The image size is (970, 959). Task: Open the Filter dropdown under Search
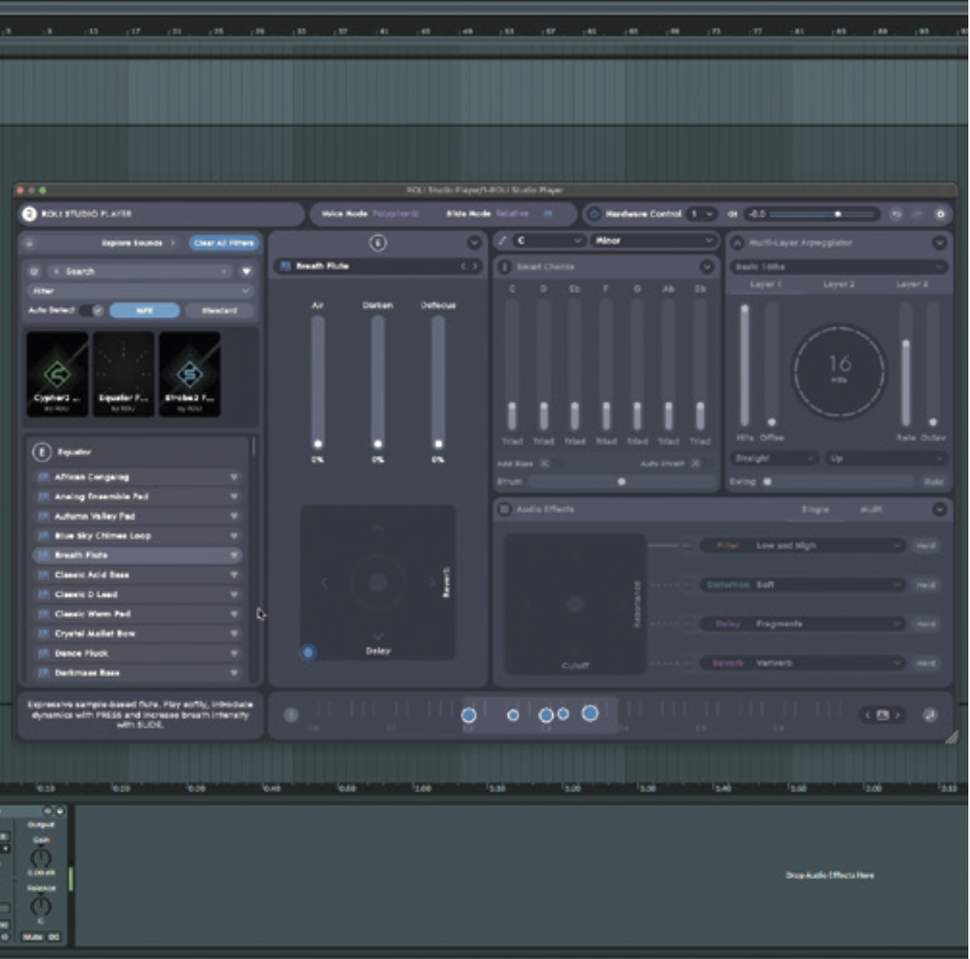(x=139, y=291)
